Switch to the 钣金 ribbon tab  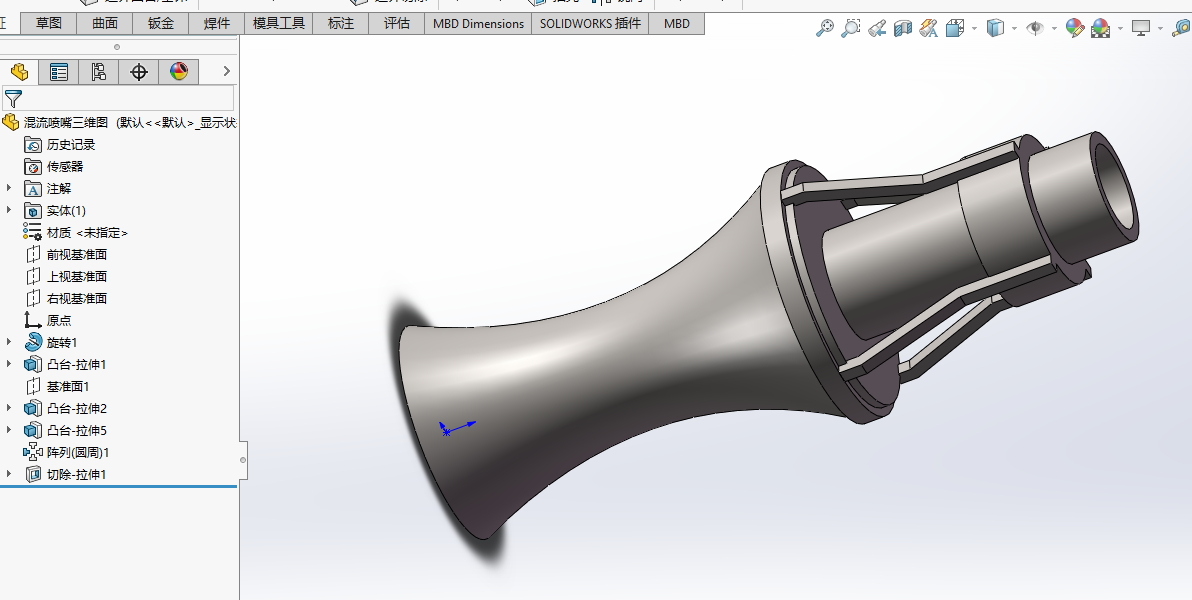click(x=161, y=23)
